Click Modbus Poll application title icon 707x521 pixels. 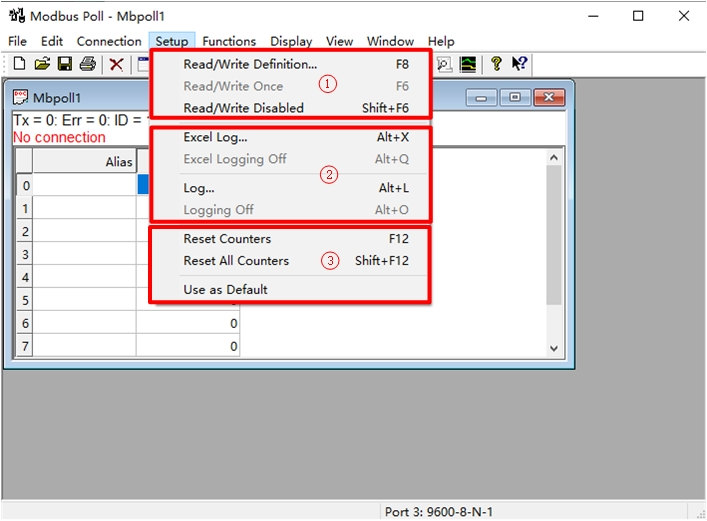click(17, 16)
